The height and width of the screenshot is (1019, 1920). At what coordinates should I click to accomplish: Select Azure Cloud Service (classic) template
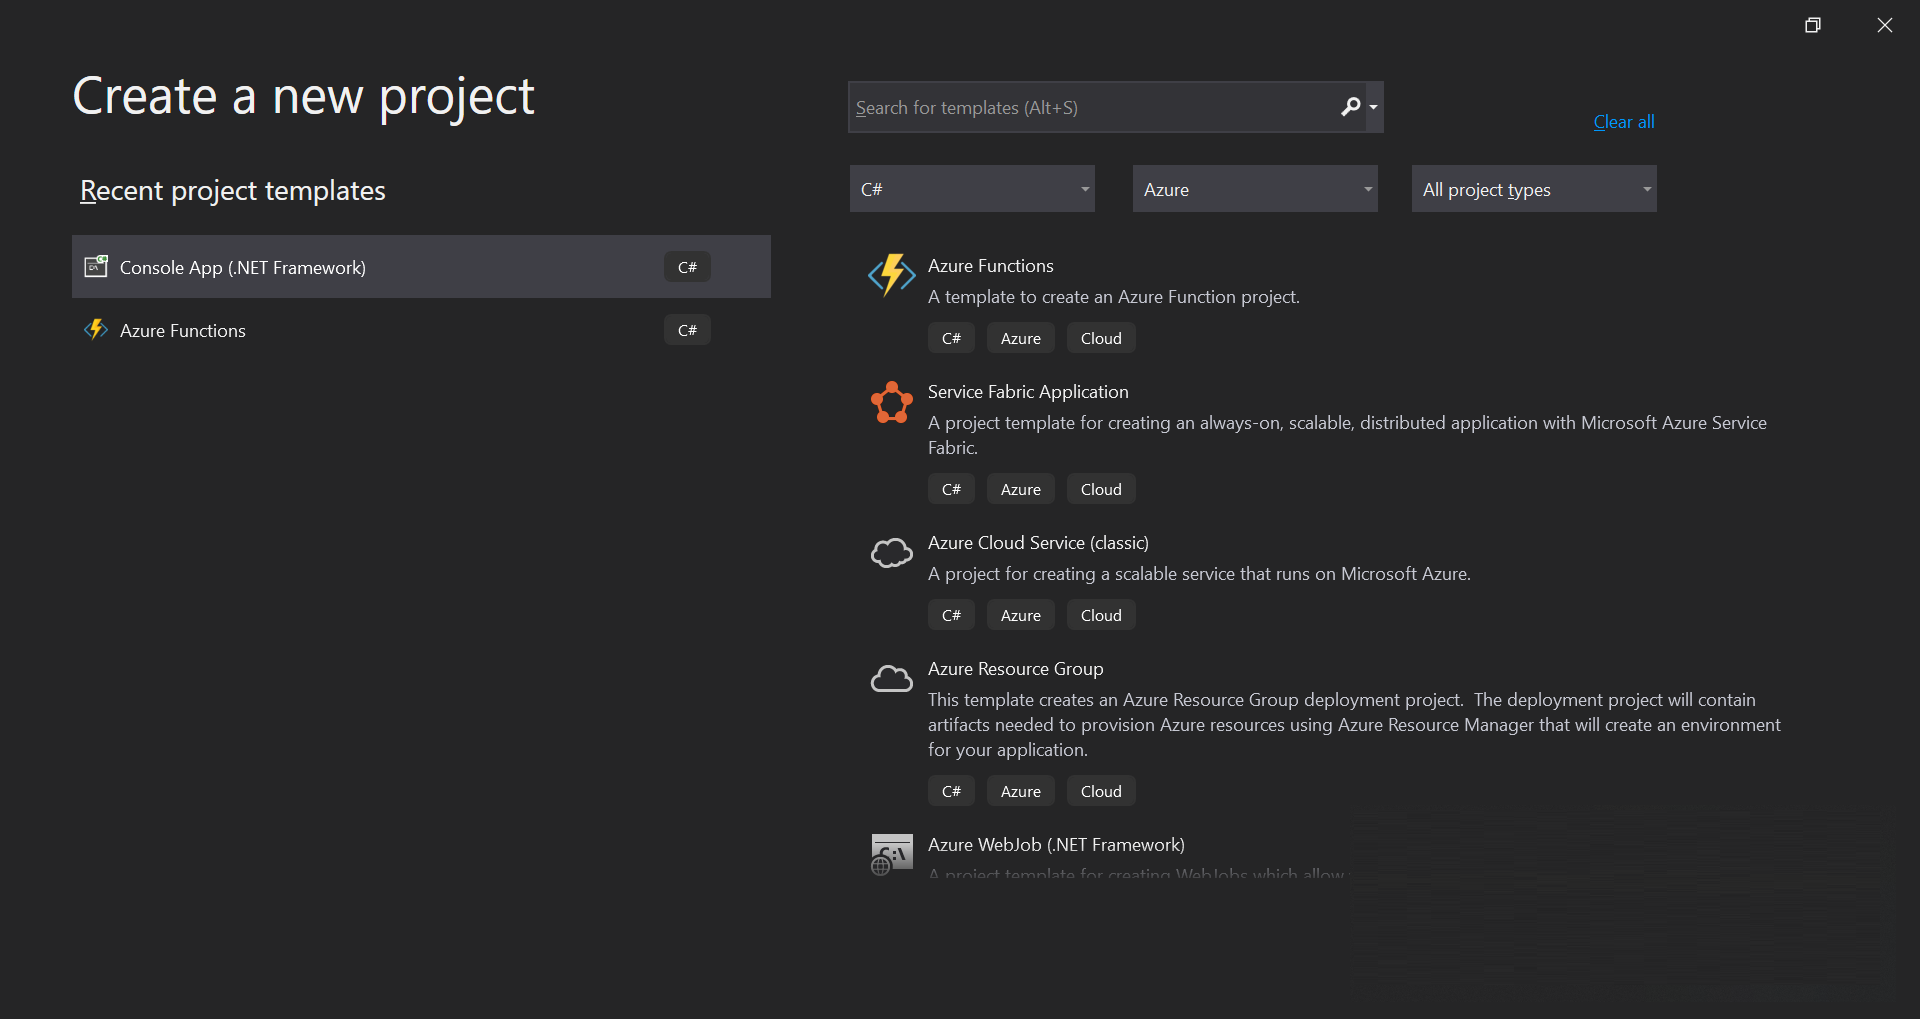pyautogui.click(x=1038, y=543)
